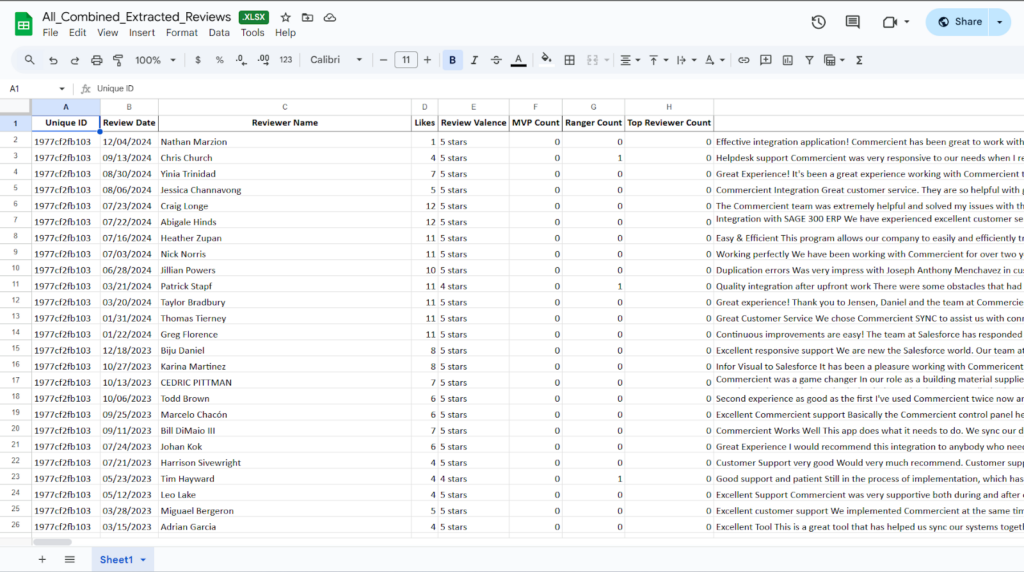
Task: Add a new sheet with plus button
Action: point(42,559)
